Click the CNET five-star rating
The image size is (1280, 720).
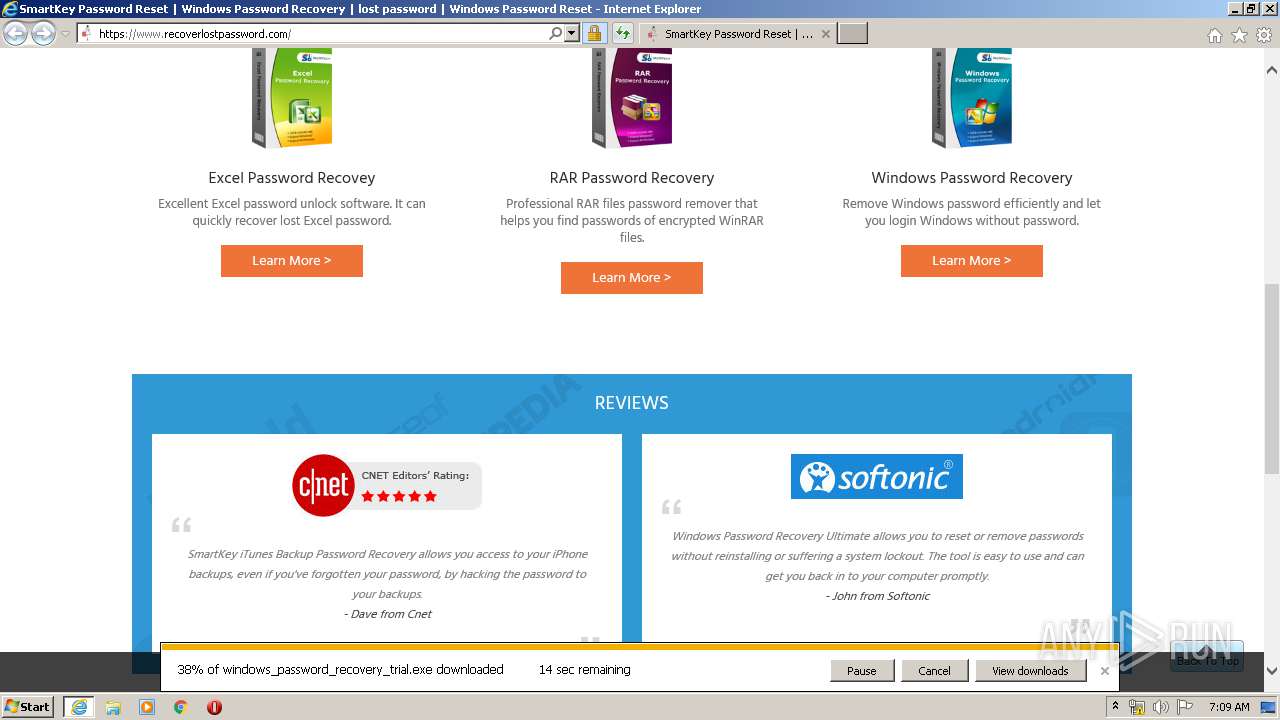pyautogui.click(x=399, y=496)
